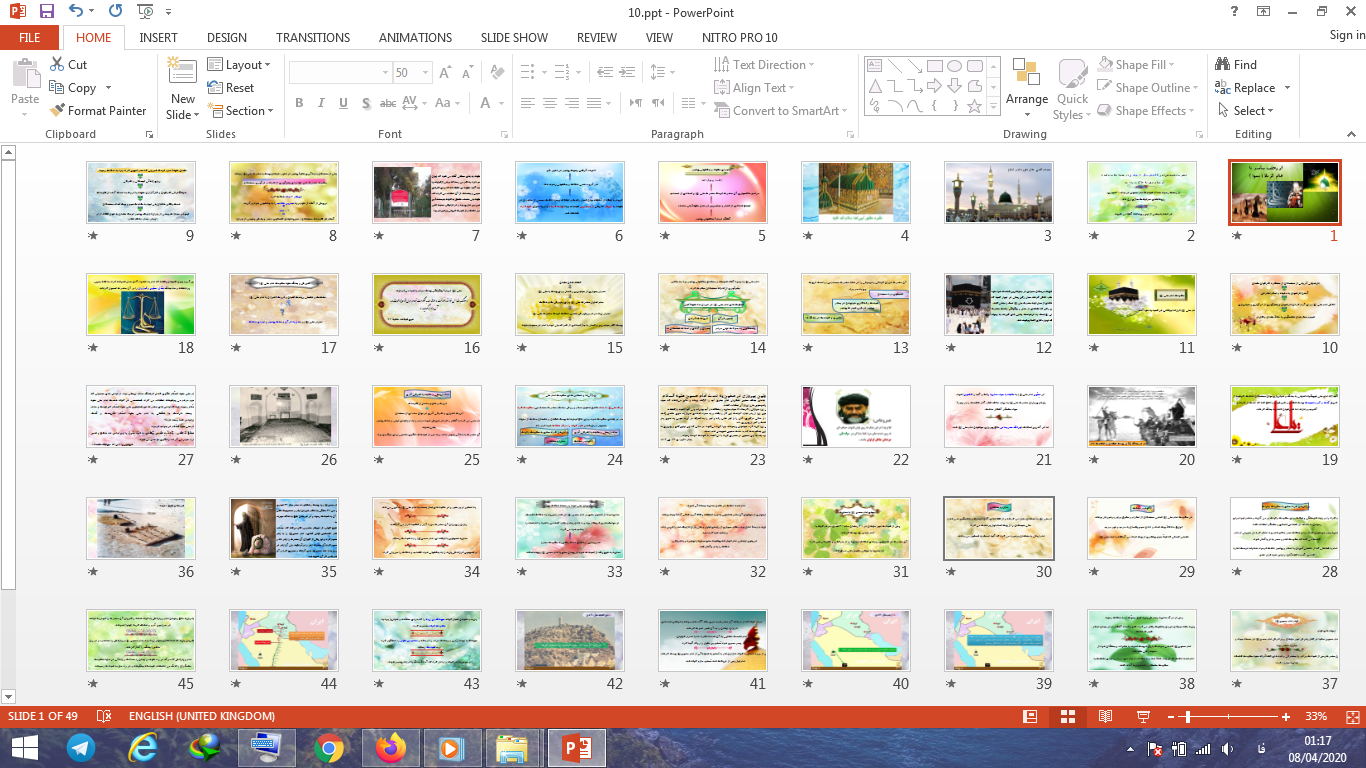Open the Arrange tool
This screenshot has width=1366, height=768.
[x=1027, y=85]
